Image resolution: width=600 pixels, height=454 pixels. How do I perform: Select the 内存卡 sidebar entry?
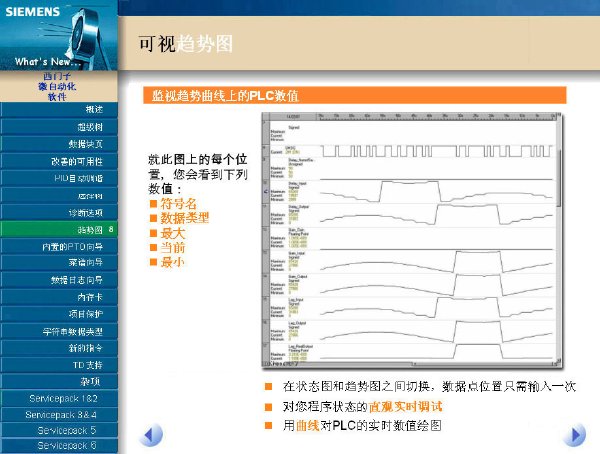pos(59,297)
